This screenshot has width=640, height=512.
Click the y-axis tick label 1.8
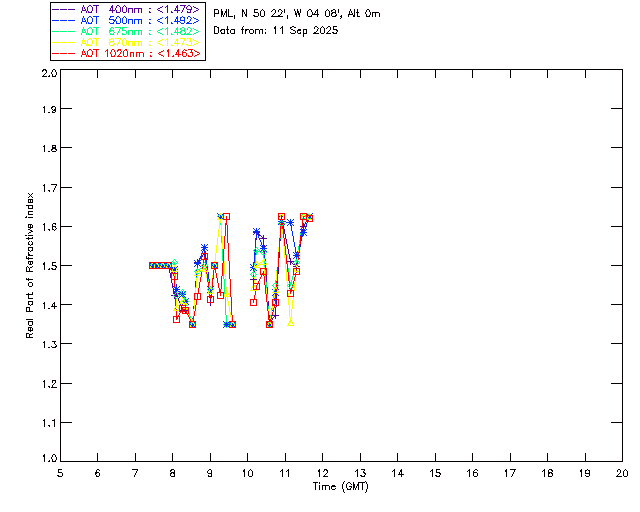point(48,148)
